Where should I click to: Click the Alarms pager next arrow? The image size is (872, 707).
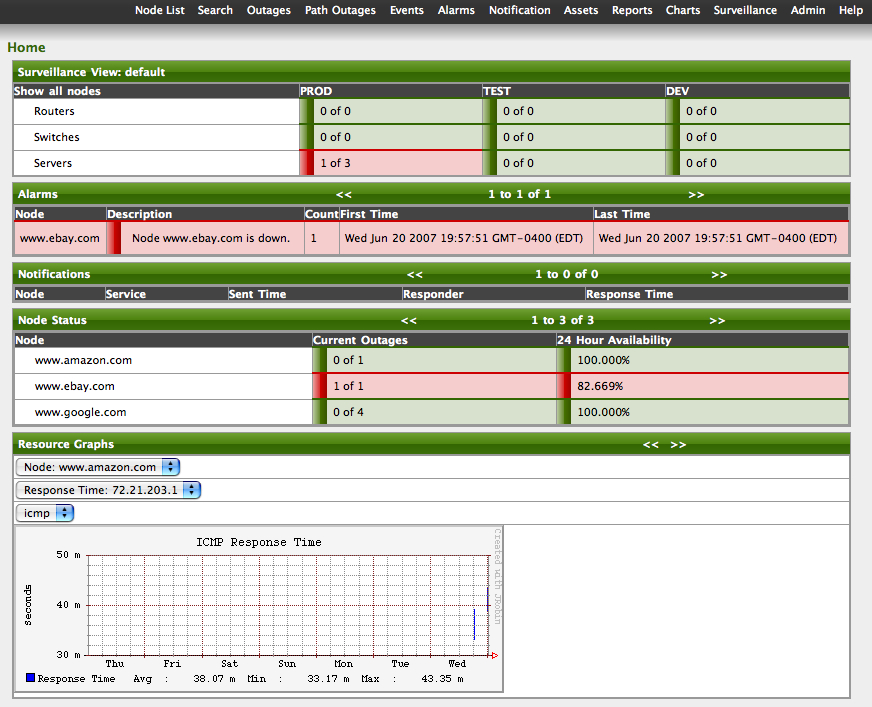click(x=696, y=194)
